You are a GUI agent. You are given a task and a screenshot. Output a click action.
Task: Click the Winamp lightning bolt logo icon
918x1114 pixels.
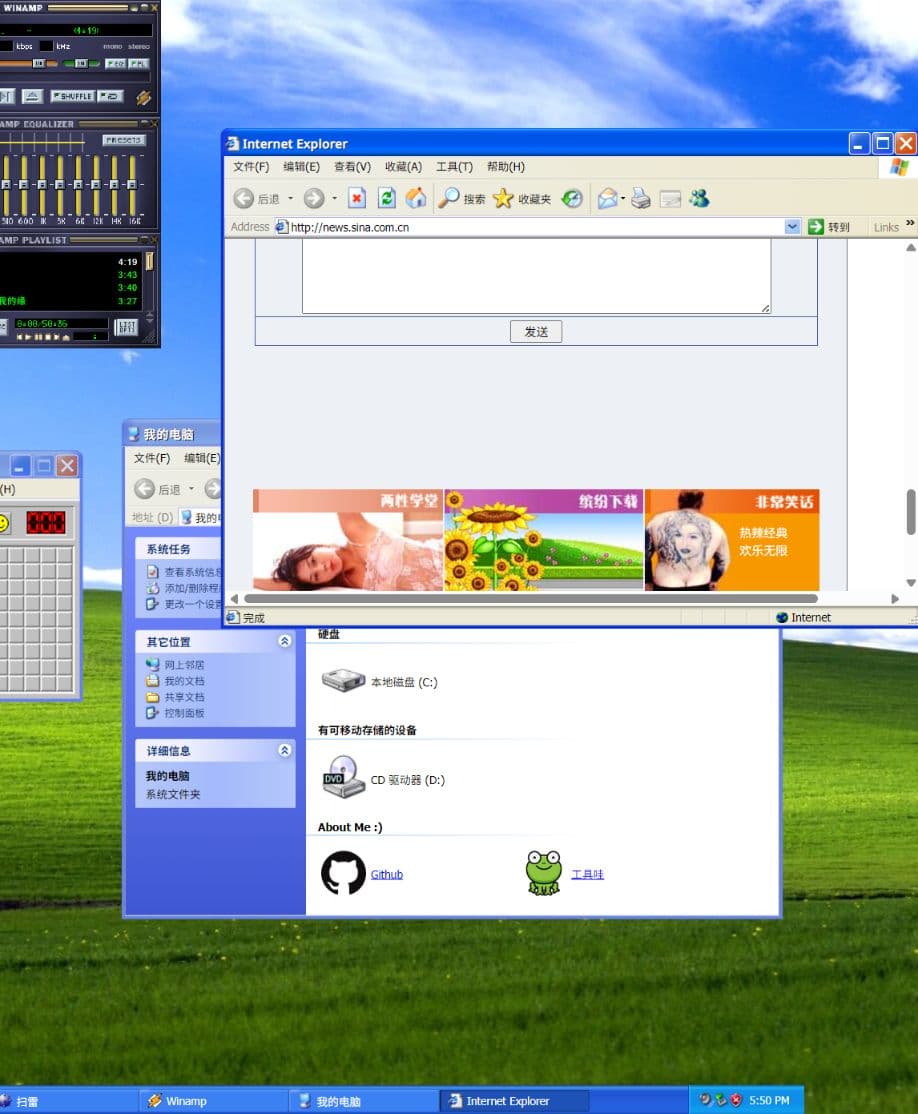pos(144,97)
